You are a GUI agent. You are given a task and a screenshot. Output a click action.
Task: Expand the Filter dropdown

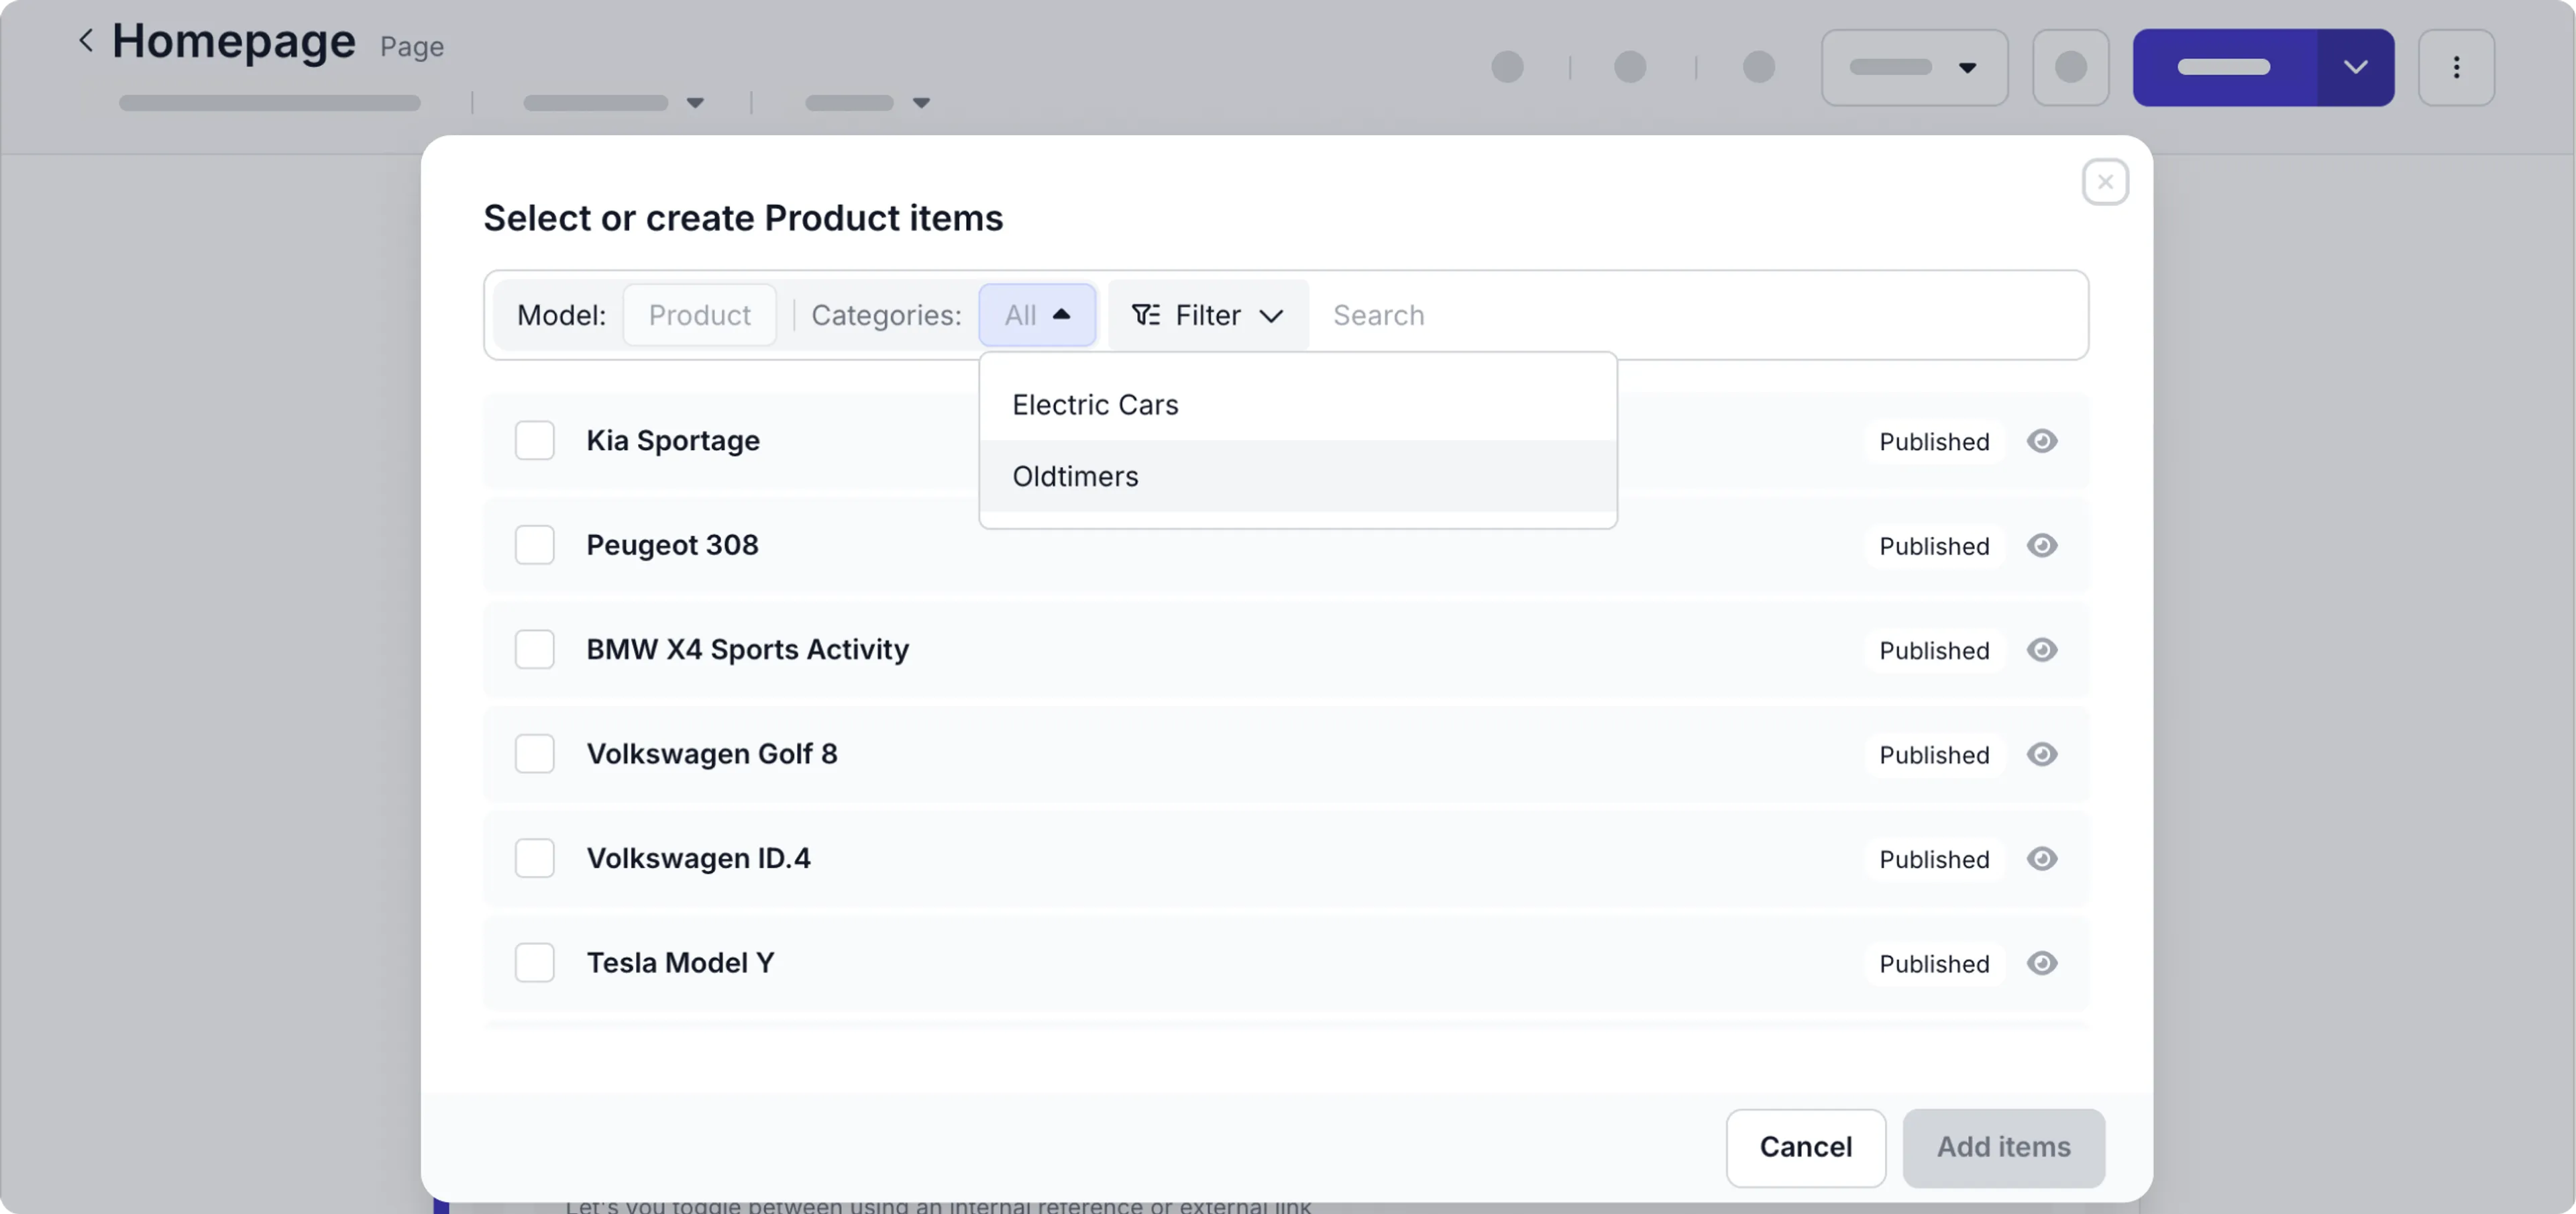point(1207,315)
